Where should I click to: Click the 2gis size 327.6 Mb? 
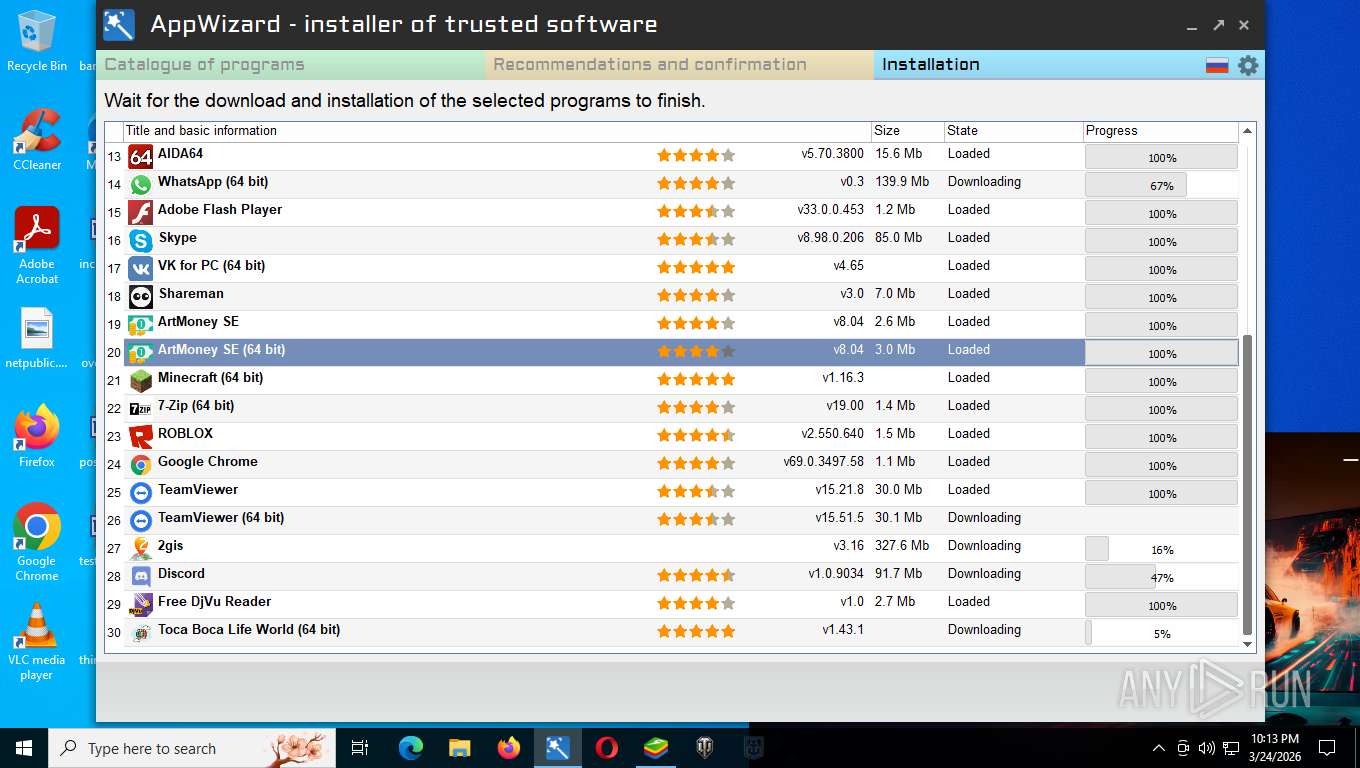click(902, 546)
